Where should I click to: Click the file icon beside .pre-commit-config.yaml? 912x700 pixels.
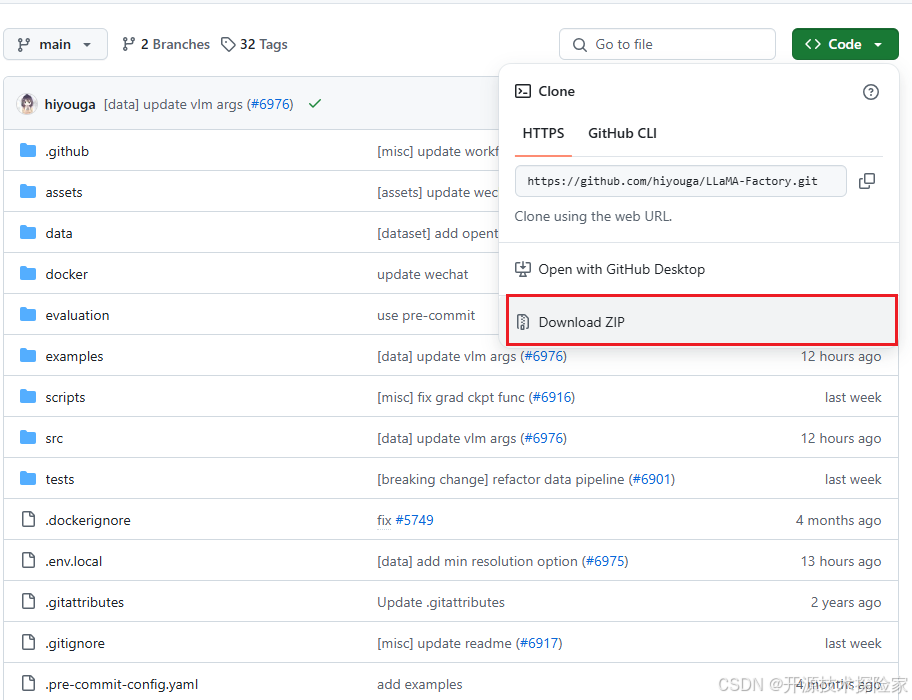pyautogui.click(x=28, y=683)
